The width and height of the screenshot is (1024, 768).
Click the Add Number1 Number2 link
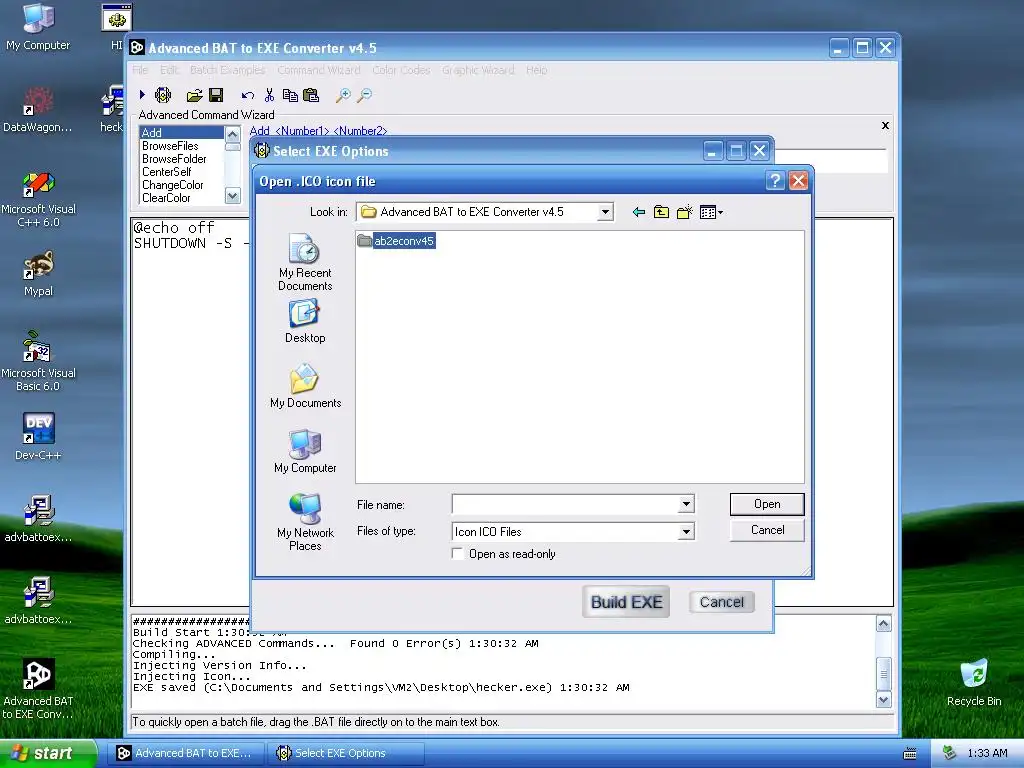tap(318, 131)
